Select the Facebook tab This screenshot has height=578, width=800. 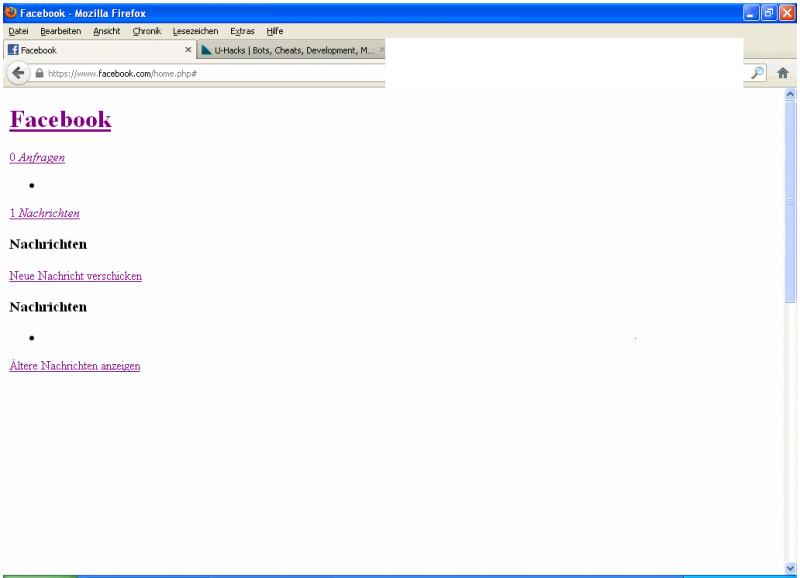point(90,50)
